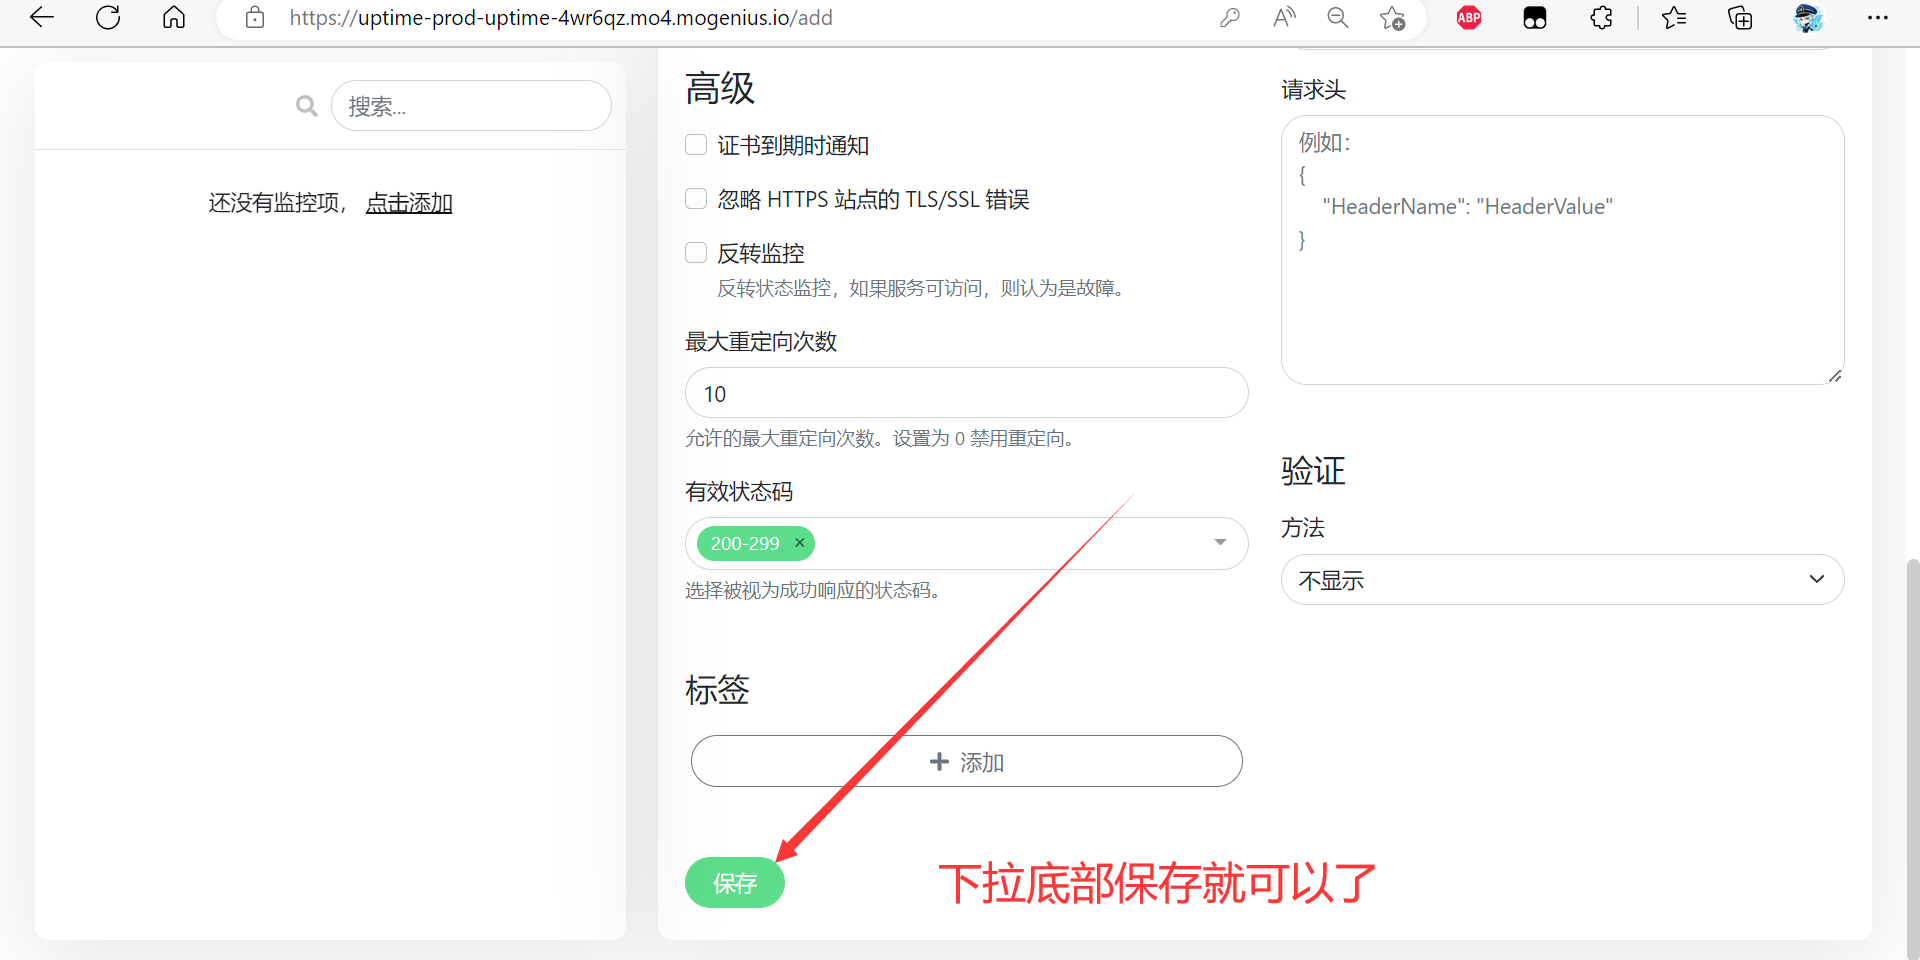The image size is (1920, 960).
Task: Open the browser extensions puzzle icon
Action: tap(1601, 17)
